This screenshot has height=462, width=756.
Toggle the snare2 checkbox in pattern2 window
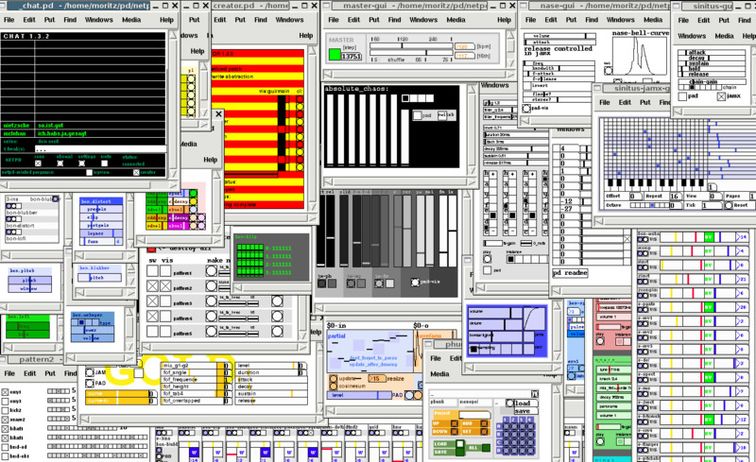click(5, 420)
